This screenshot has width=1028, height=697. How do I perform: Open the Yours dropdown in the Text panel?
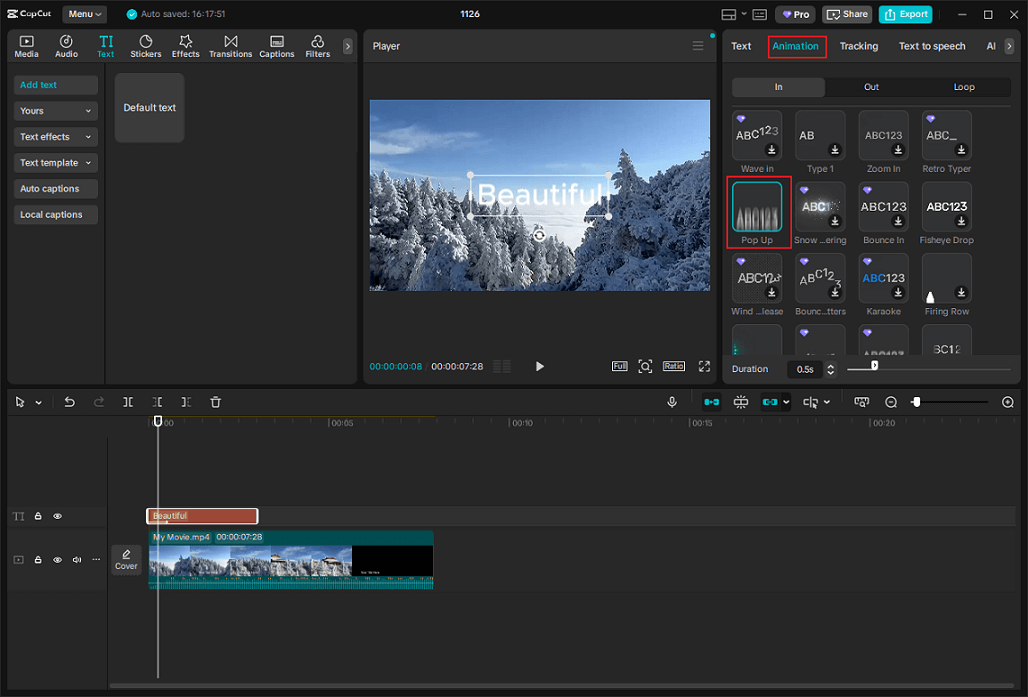(55, 110)
